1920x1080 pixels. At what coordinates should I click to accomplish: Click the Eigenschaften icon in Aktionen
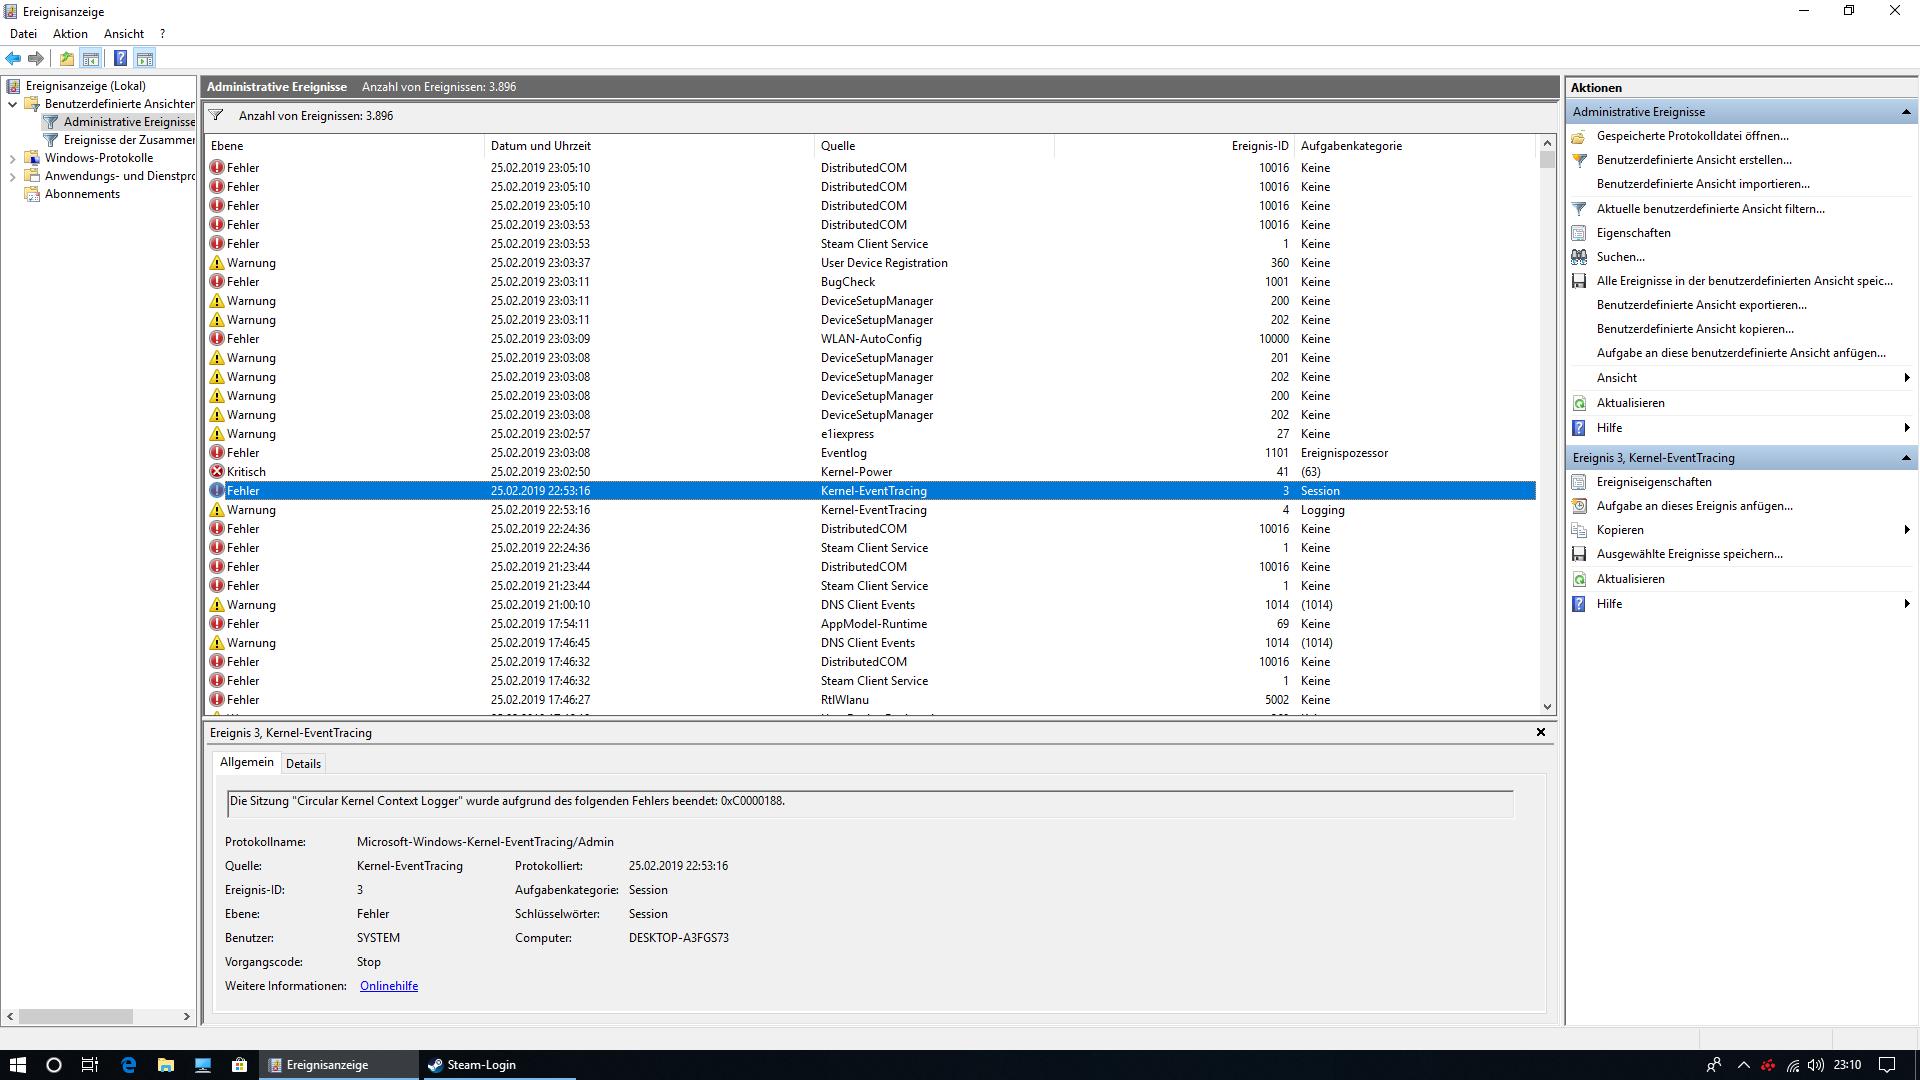(x=1579, y=233)
